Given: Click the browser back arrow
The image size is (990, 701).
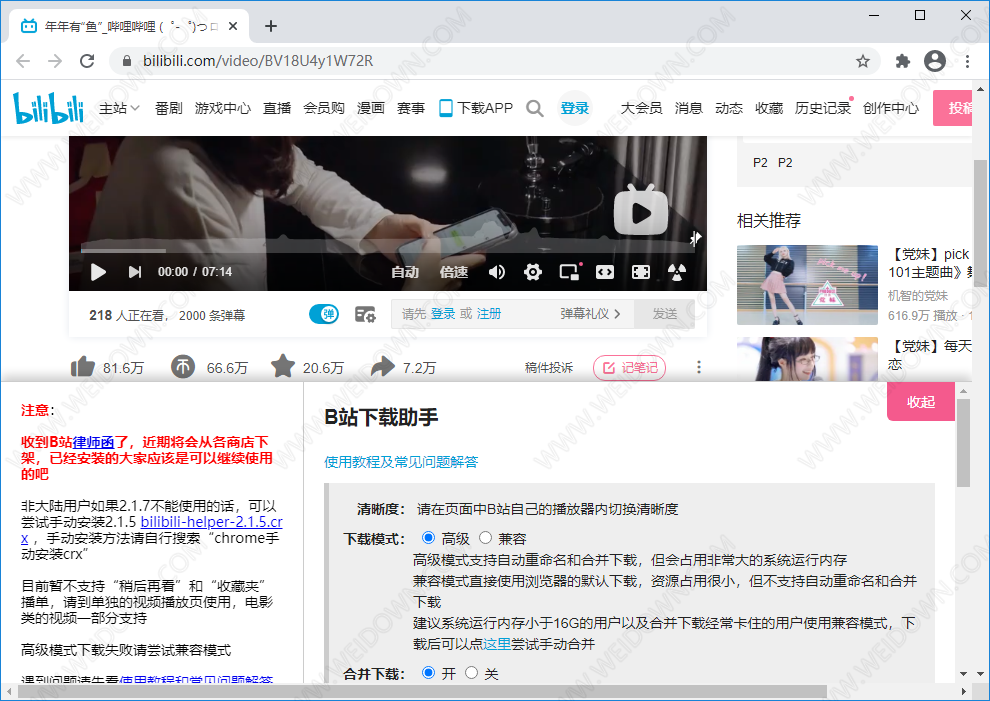Looking at the screenshot, I should [23, 61].
